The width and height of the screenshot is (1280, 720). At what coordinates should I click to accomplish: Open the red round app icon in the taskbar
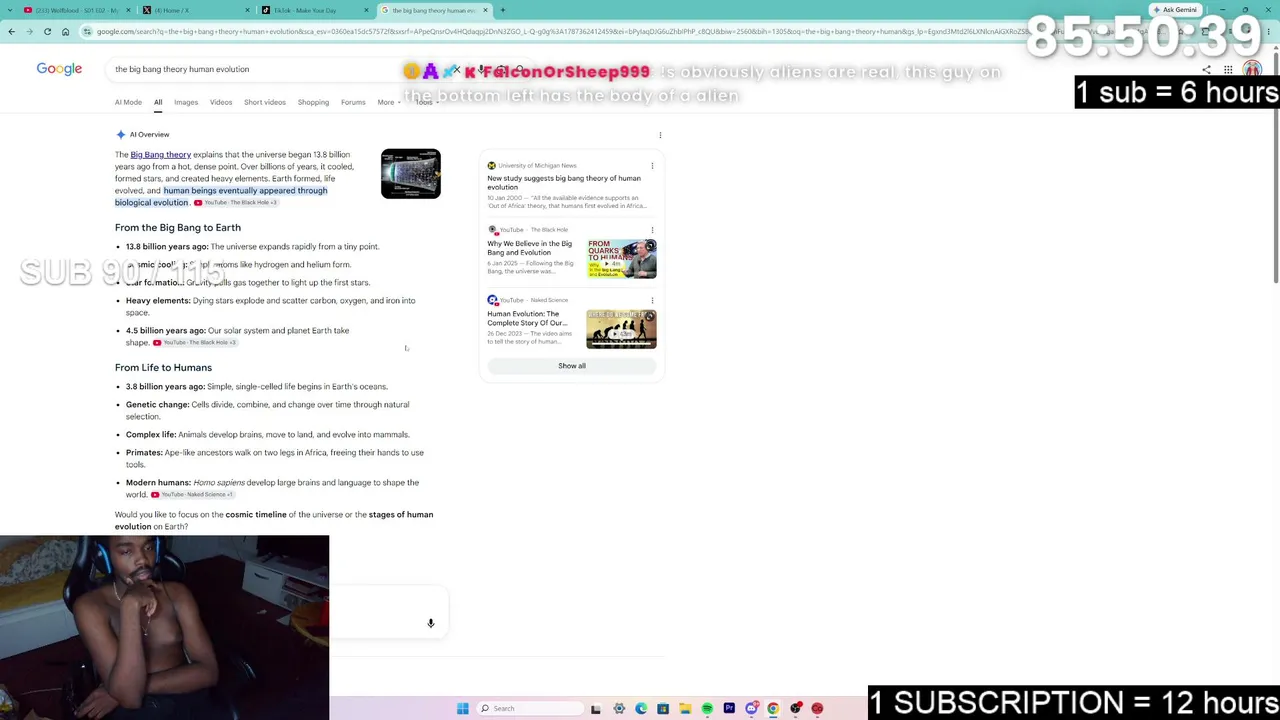pyautogui.click(x=817, y=709)
